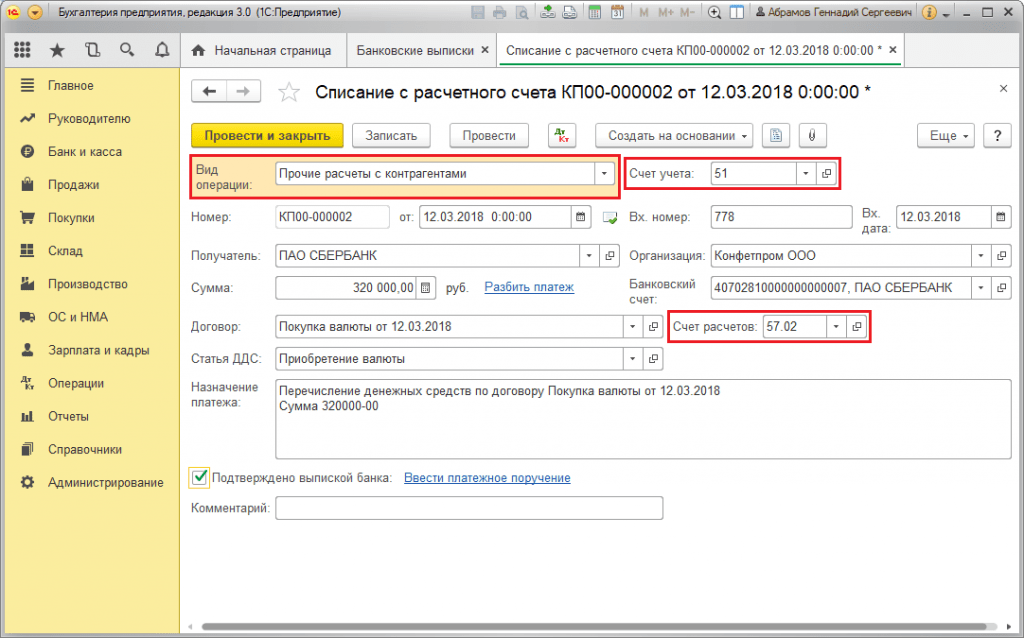Open Отчеты section
Image resolution: width=1024 pixels, height=638 pixels.
pyautogui.click(x=68, y=417)
